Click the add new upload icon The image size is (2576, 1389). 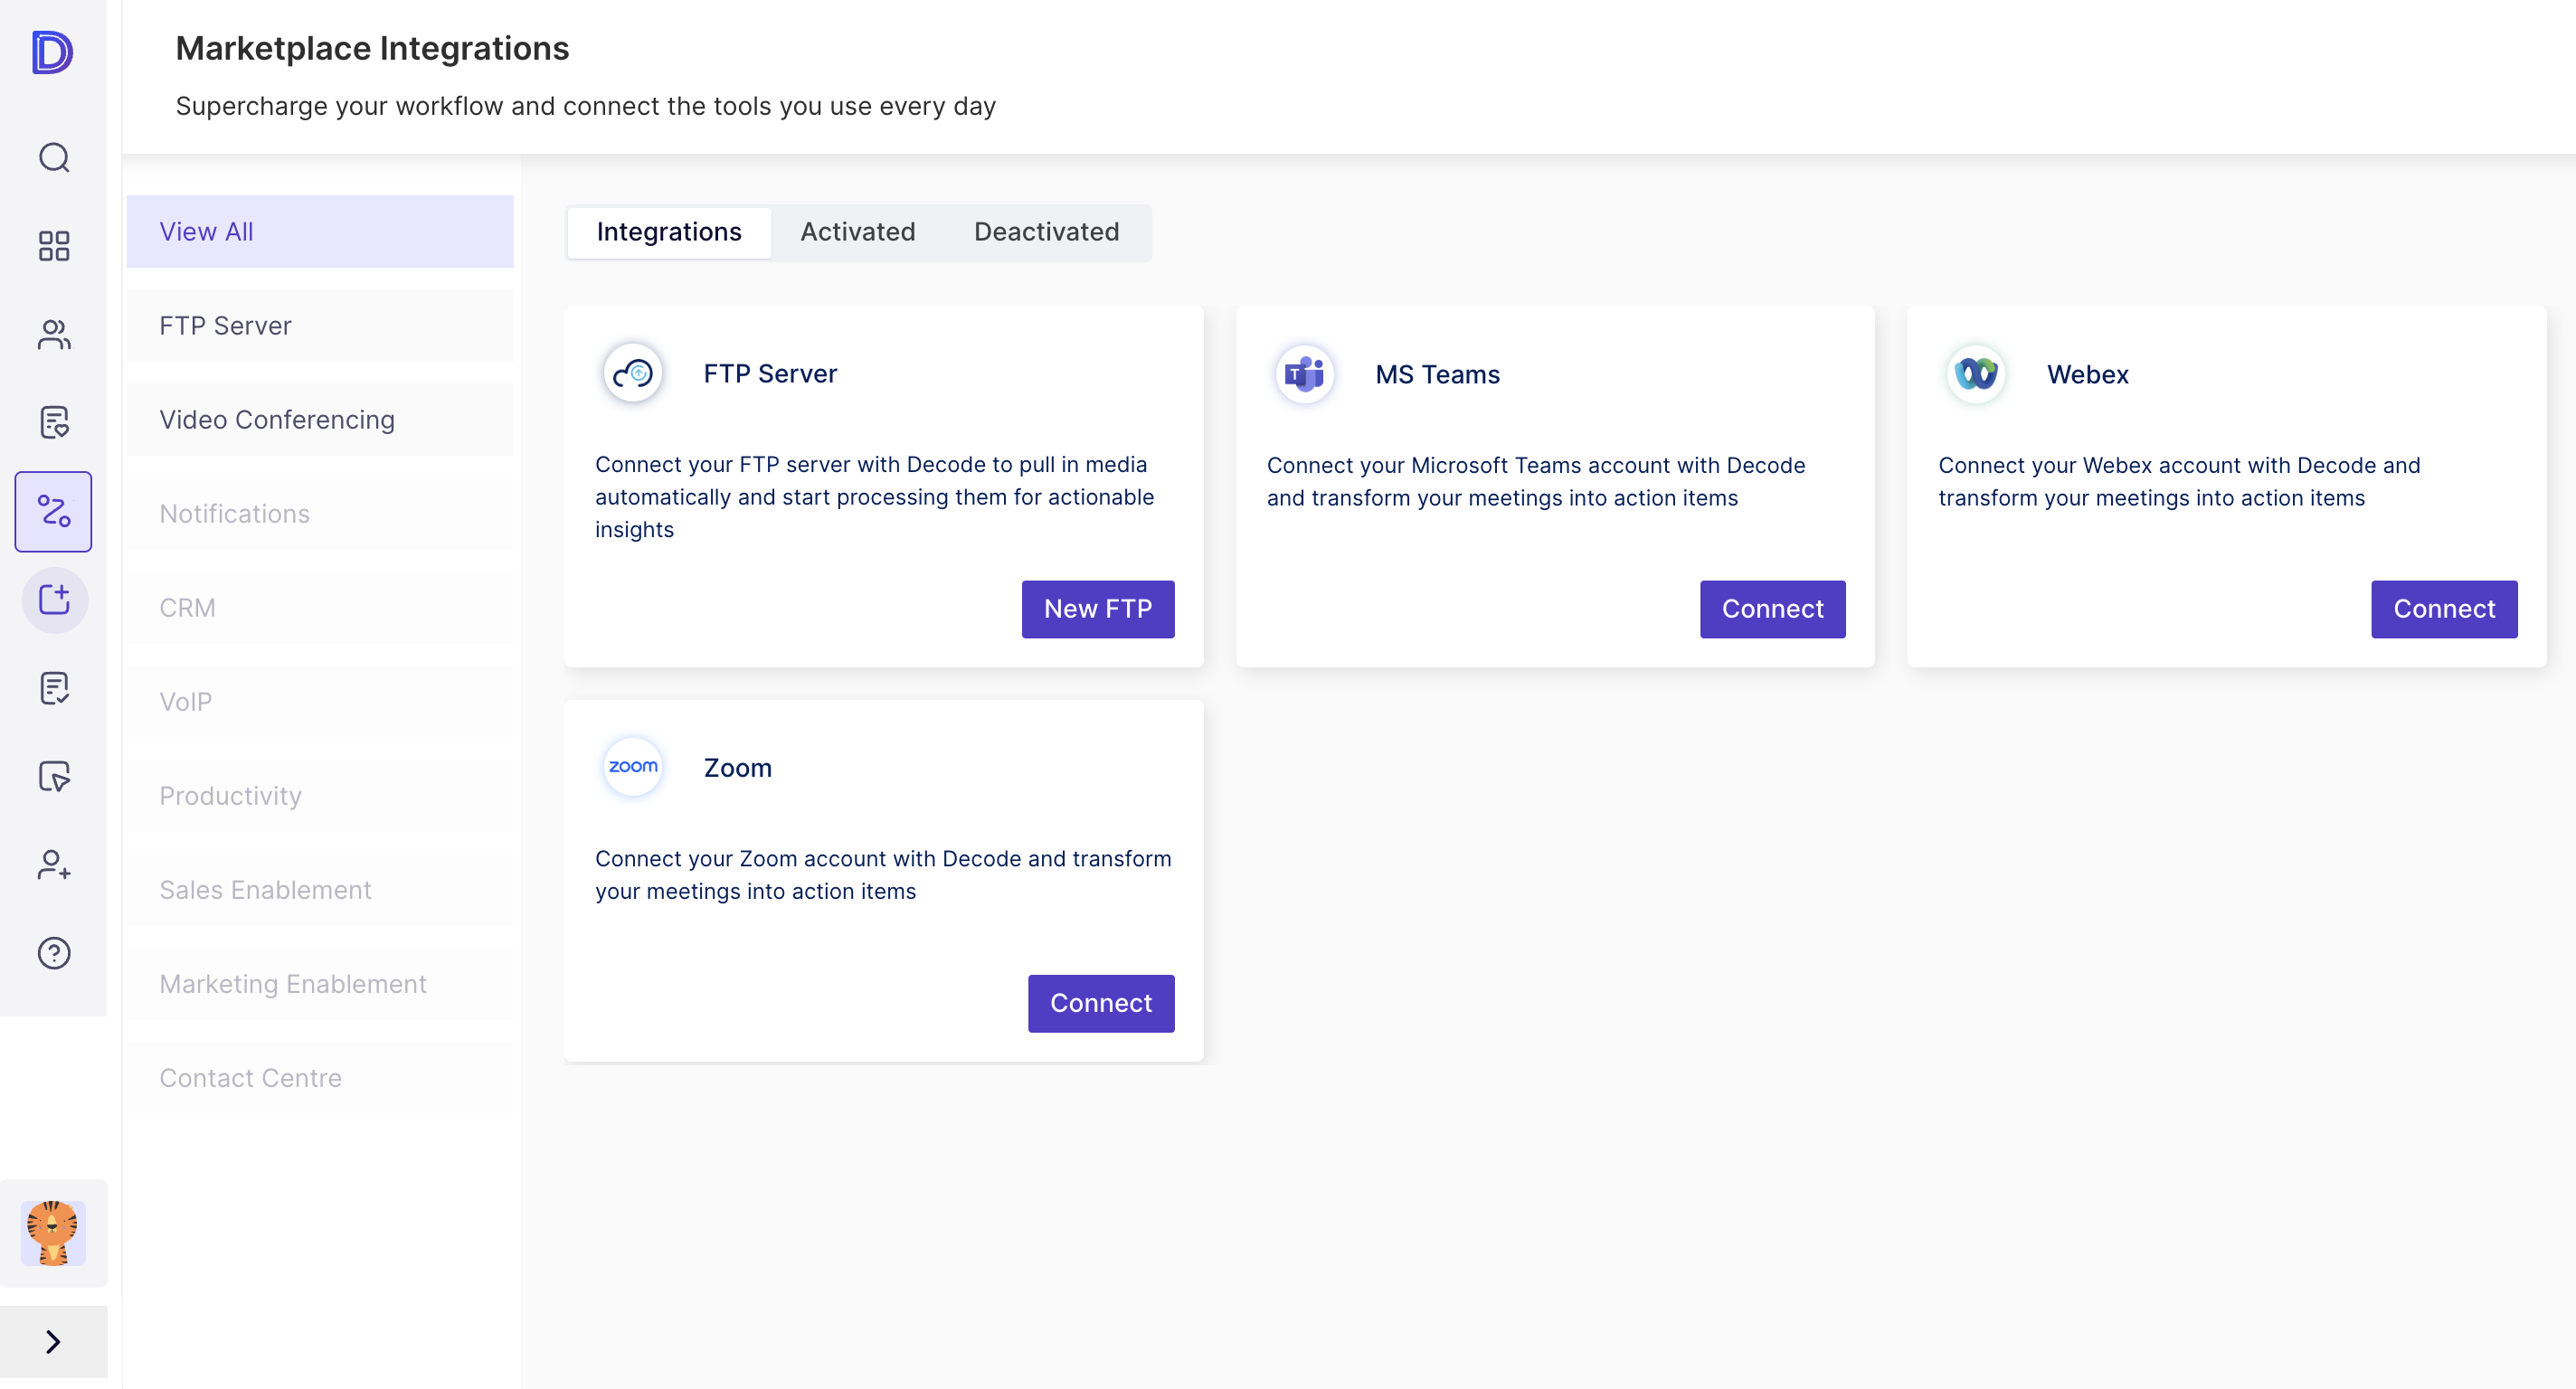(x=54, y=600)
